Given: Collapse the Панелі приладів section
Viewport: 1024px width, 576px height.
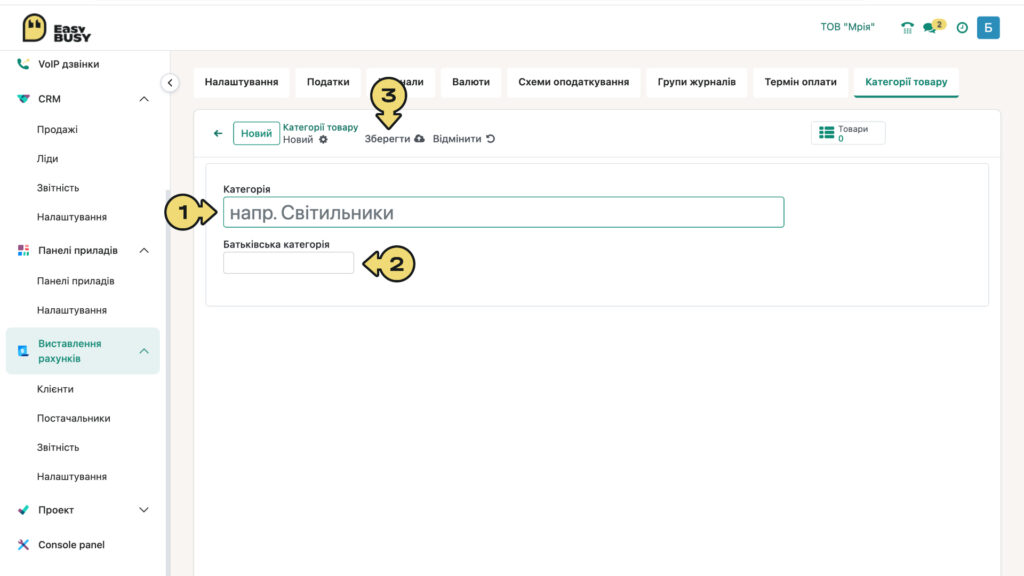Looking at the screenshot, I should click(x=144, y=250).
